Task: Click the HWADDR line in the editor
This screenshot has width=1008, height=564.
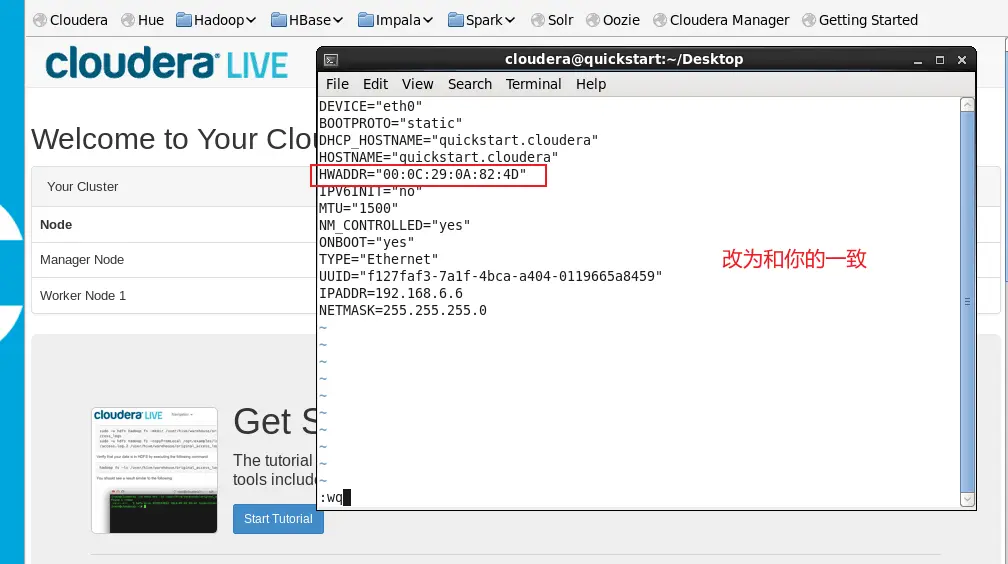Action: [422, 174]
